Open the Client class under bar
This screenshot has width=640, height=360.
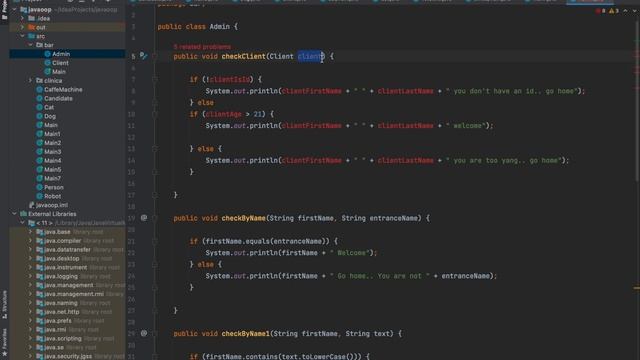coord(60,63)
